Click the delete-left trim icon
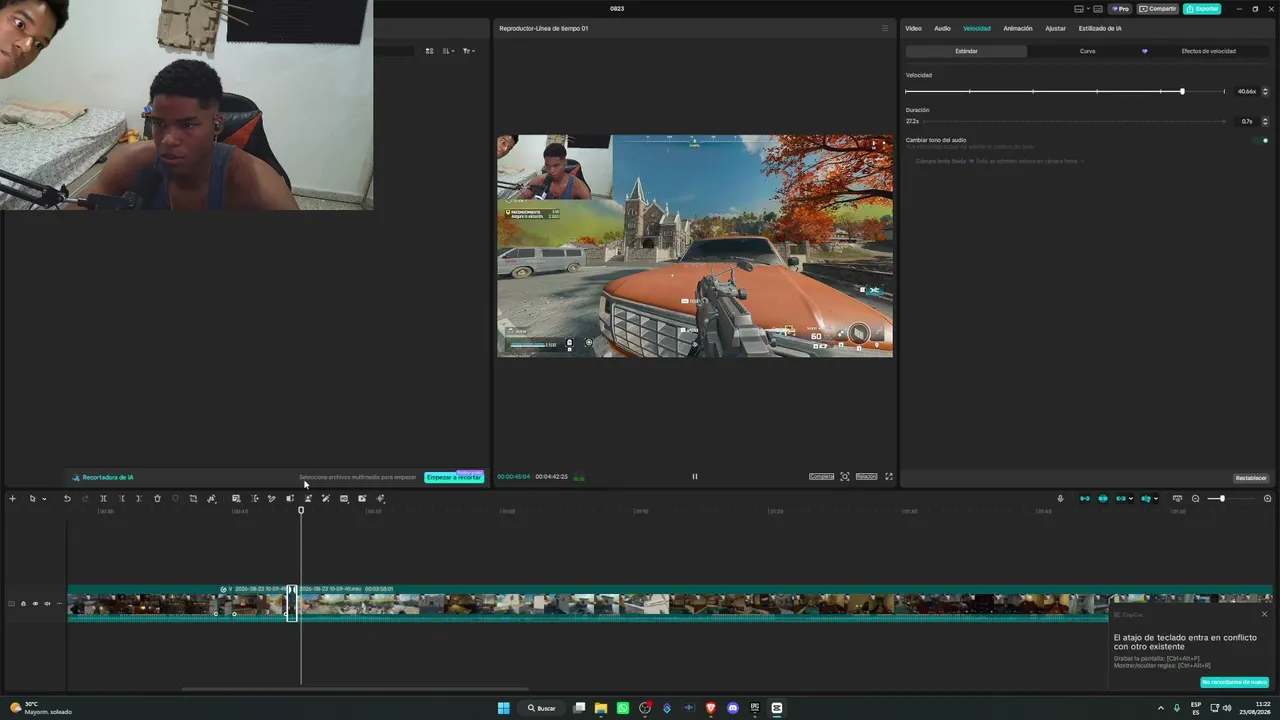 point(122,498)
